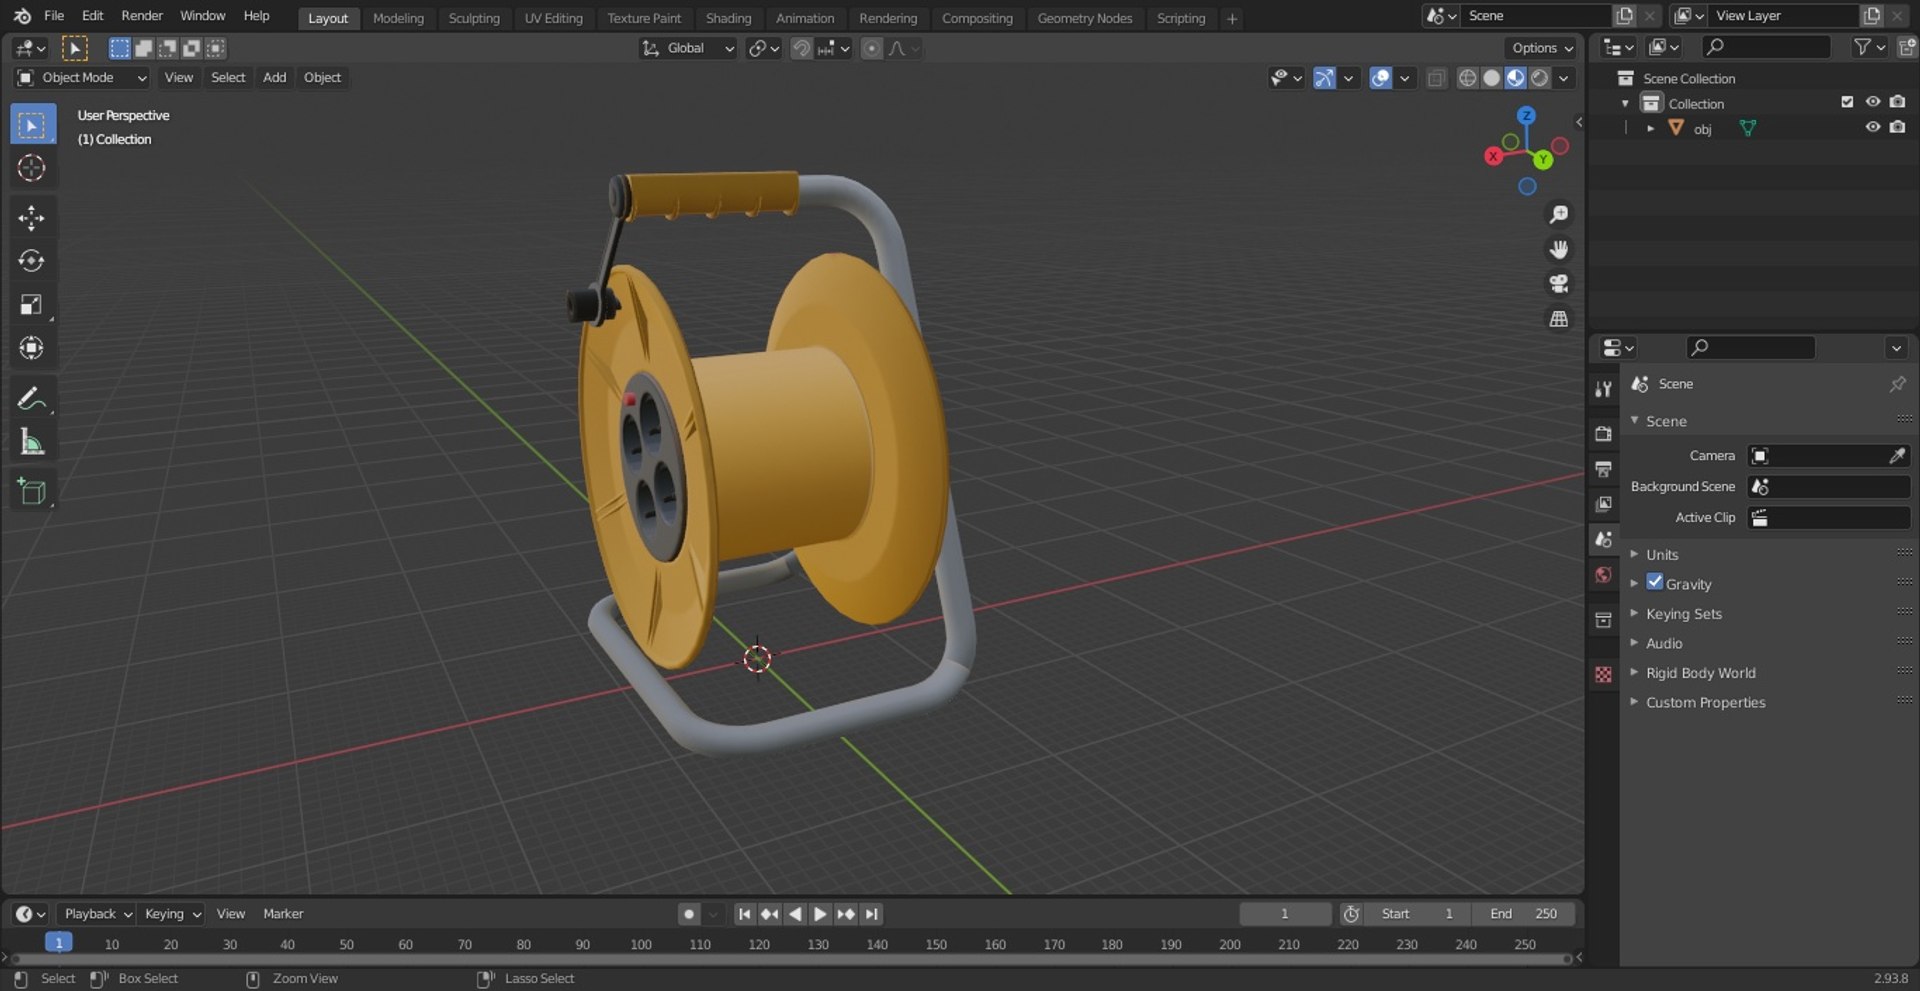The width and height of the screenshot is (1920, 991).
Task: Choose the Scale tool
Action: click(31, 305)
